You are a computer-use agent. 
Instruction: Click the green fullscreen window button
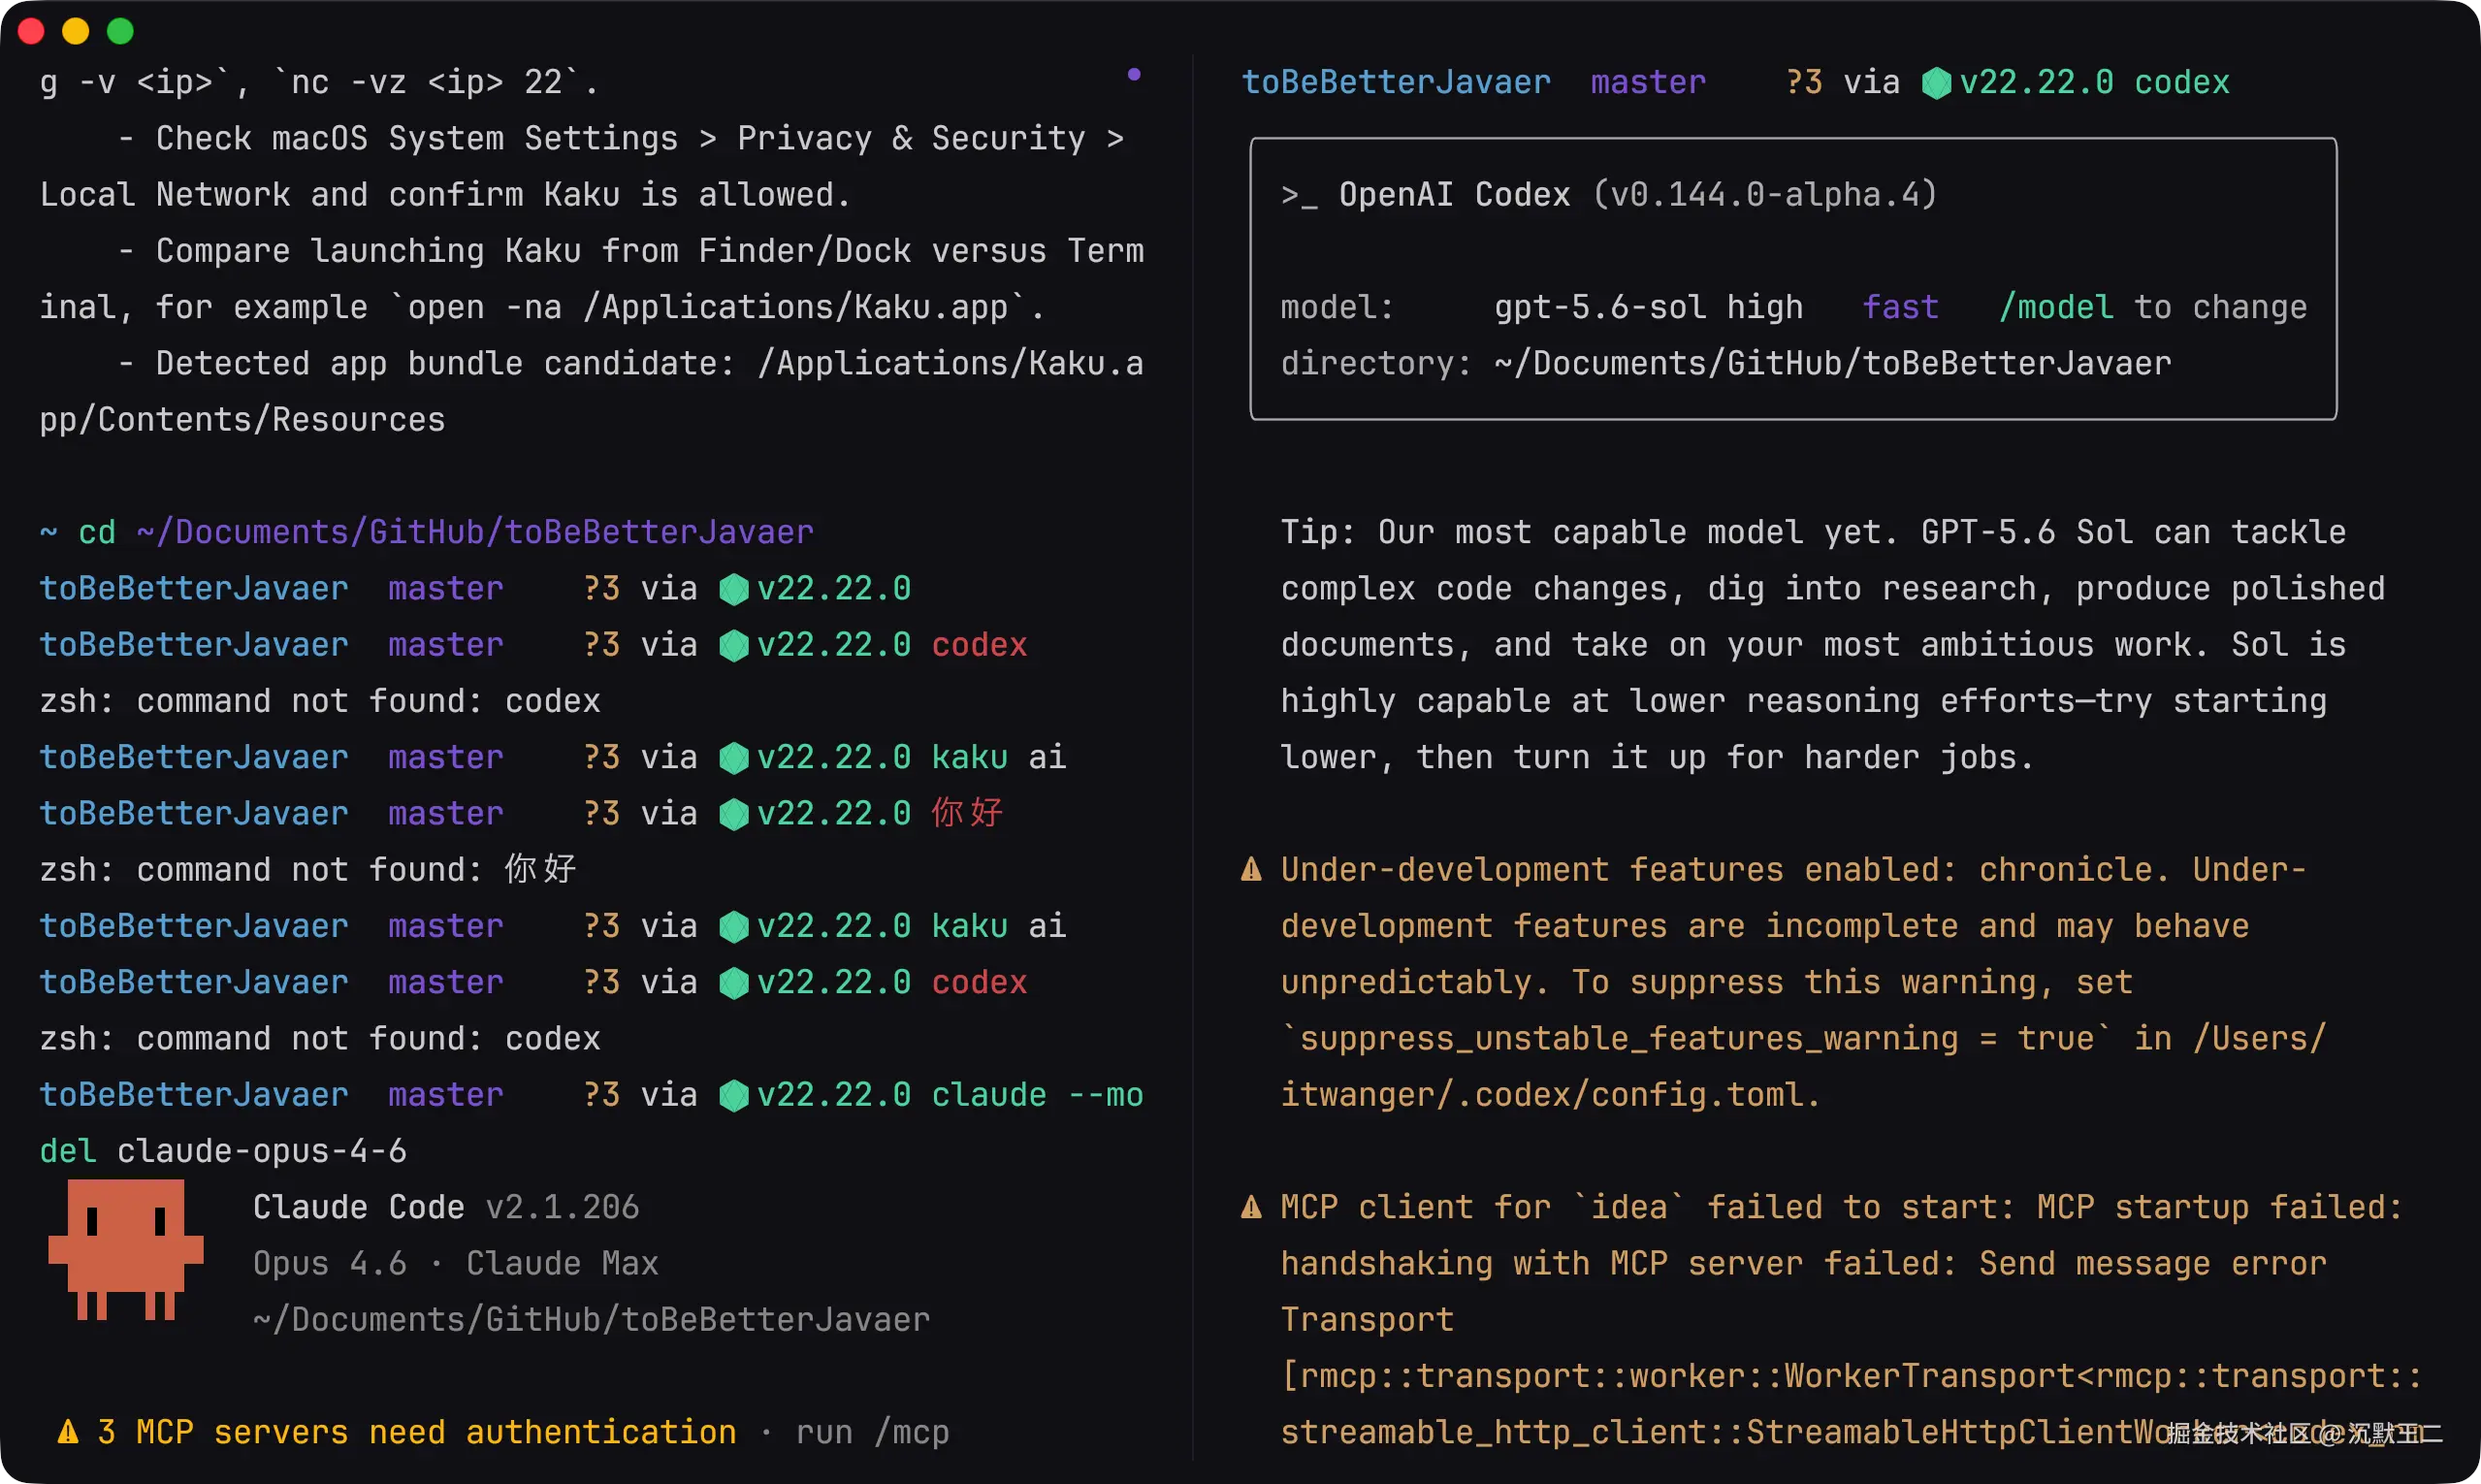pyautogui.click(x=121, y=31)
